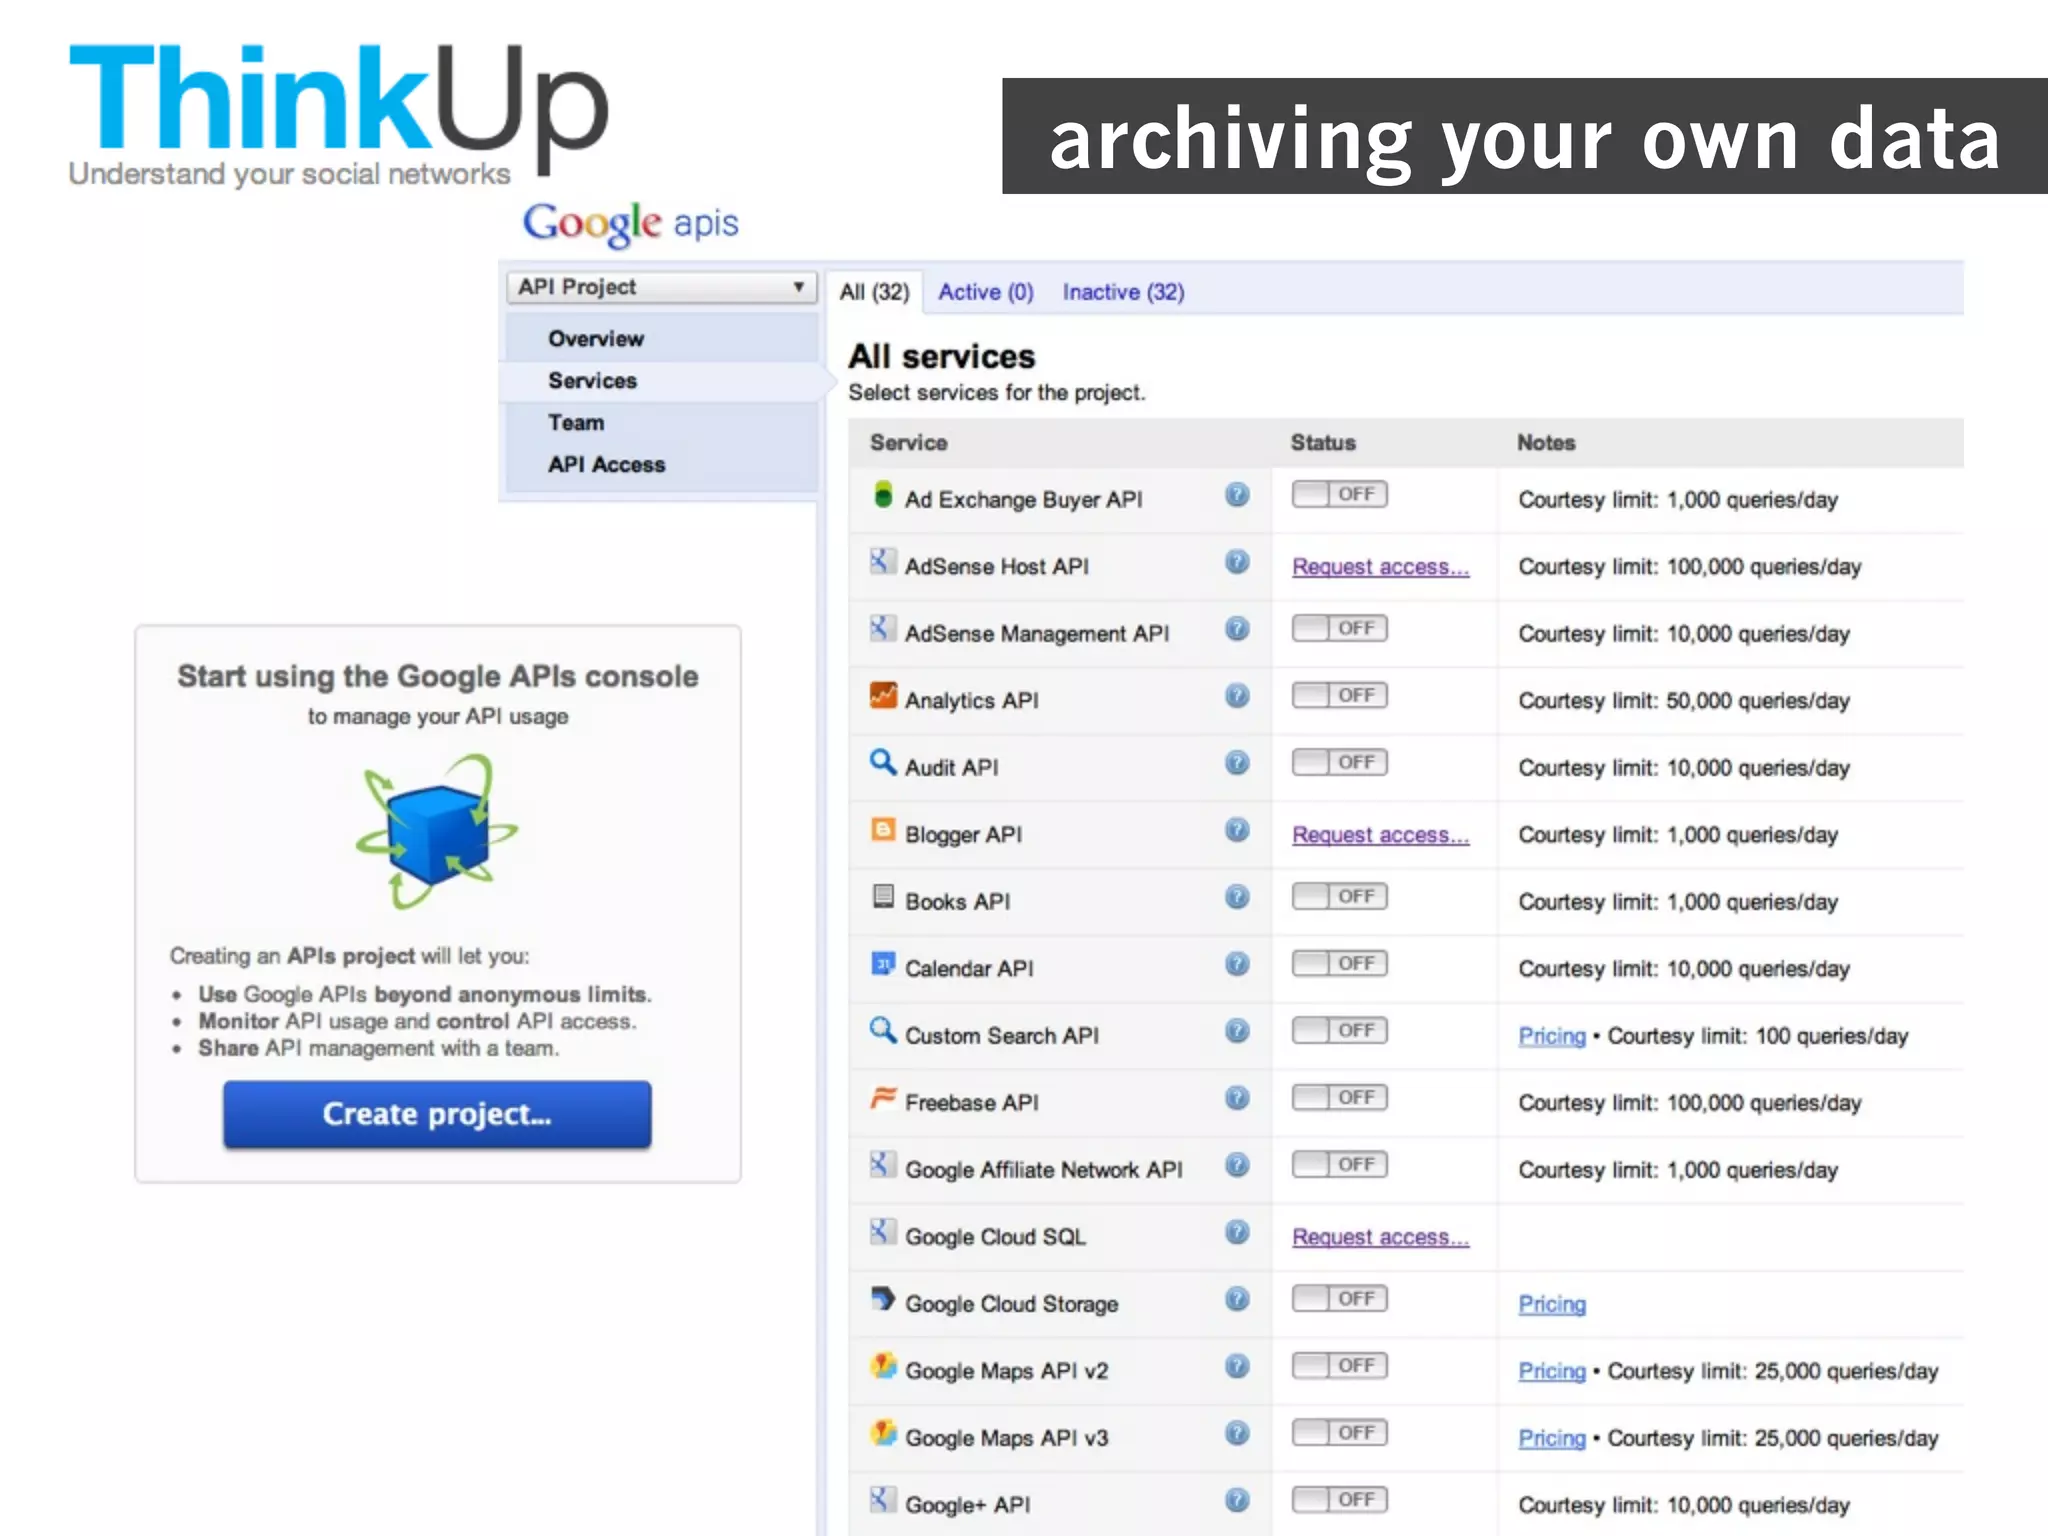The width and height of the screenshot is (2048, 1536).
Task: Open help icon for Blogger API
Action: pyautogui.click(x=1237, y=830)
